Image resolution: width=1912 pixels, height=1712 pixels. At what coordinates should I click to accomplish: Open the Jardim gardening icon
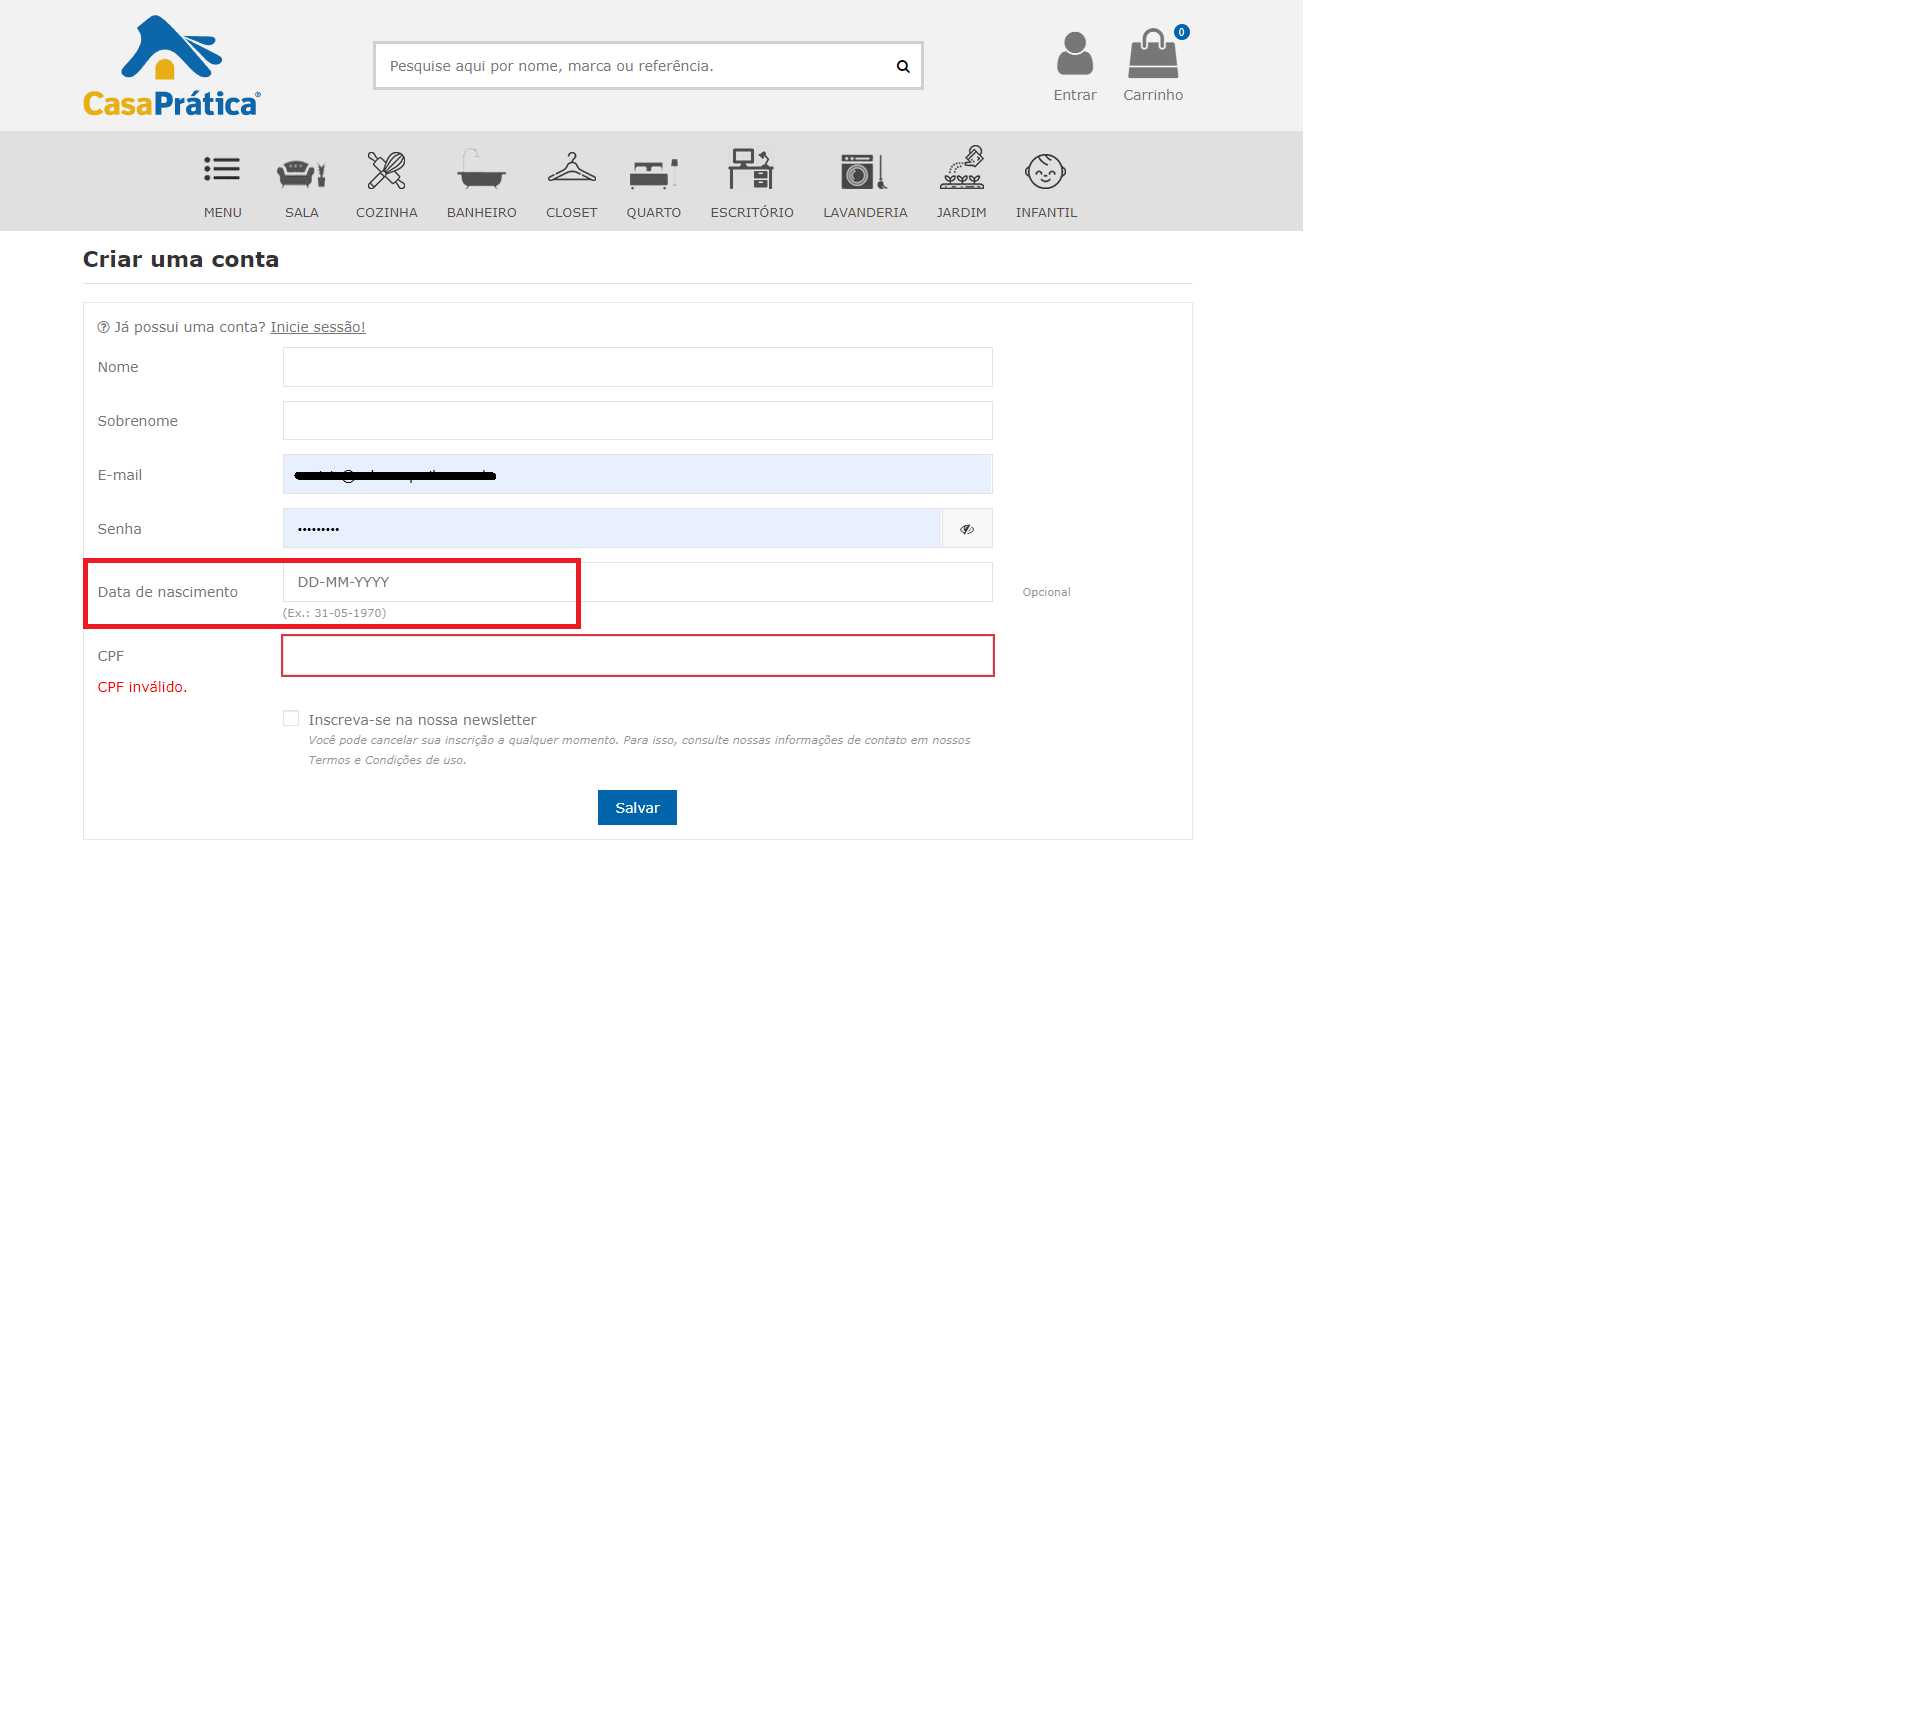(961, 168)
